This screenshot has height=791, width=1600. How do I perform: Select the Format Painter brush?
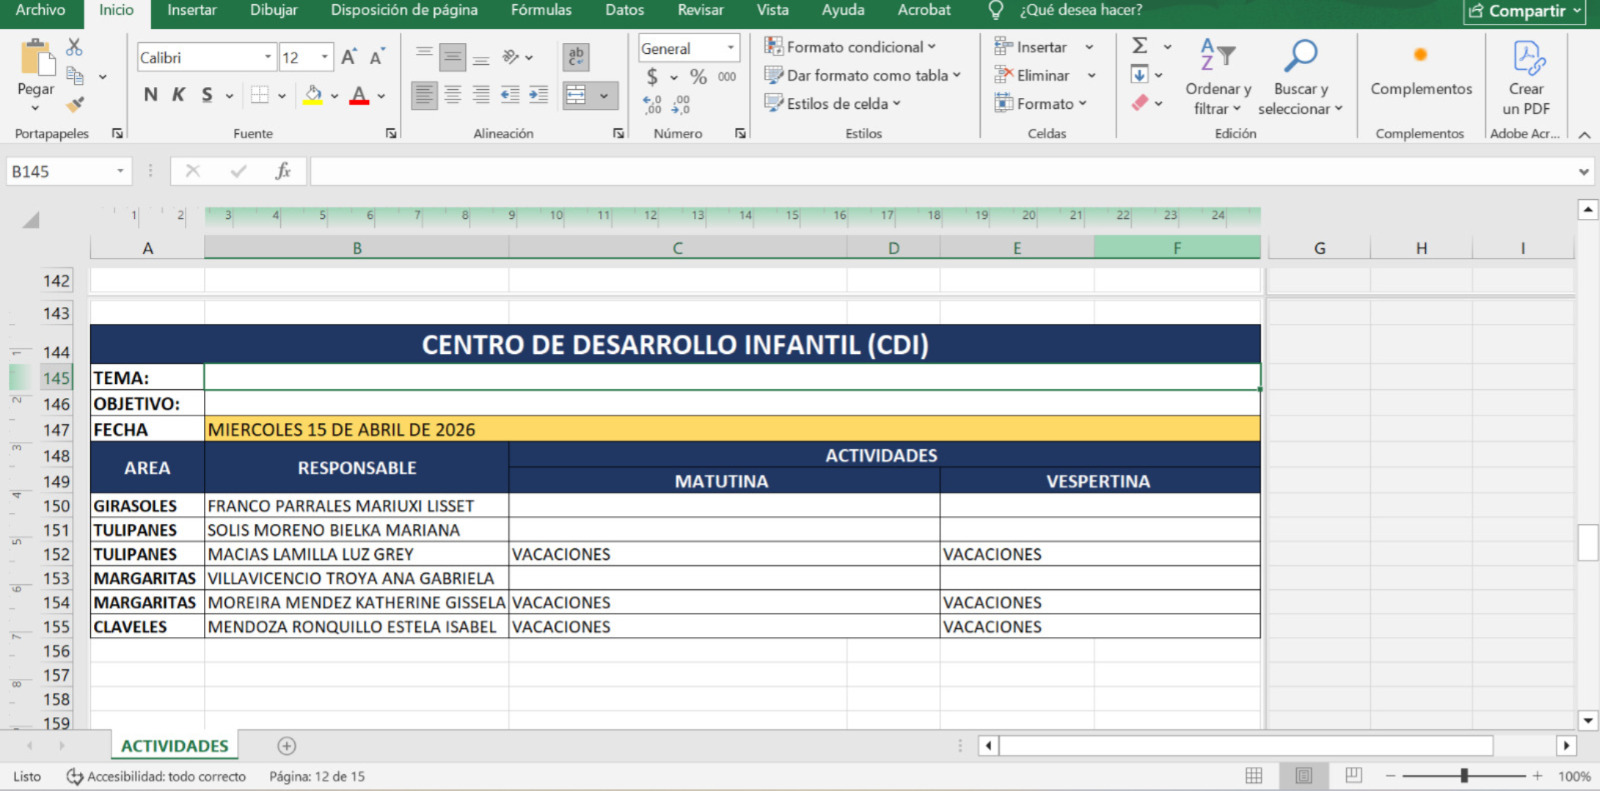(75, 104)
